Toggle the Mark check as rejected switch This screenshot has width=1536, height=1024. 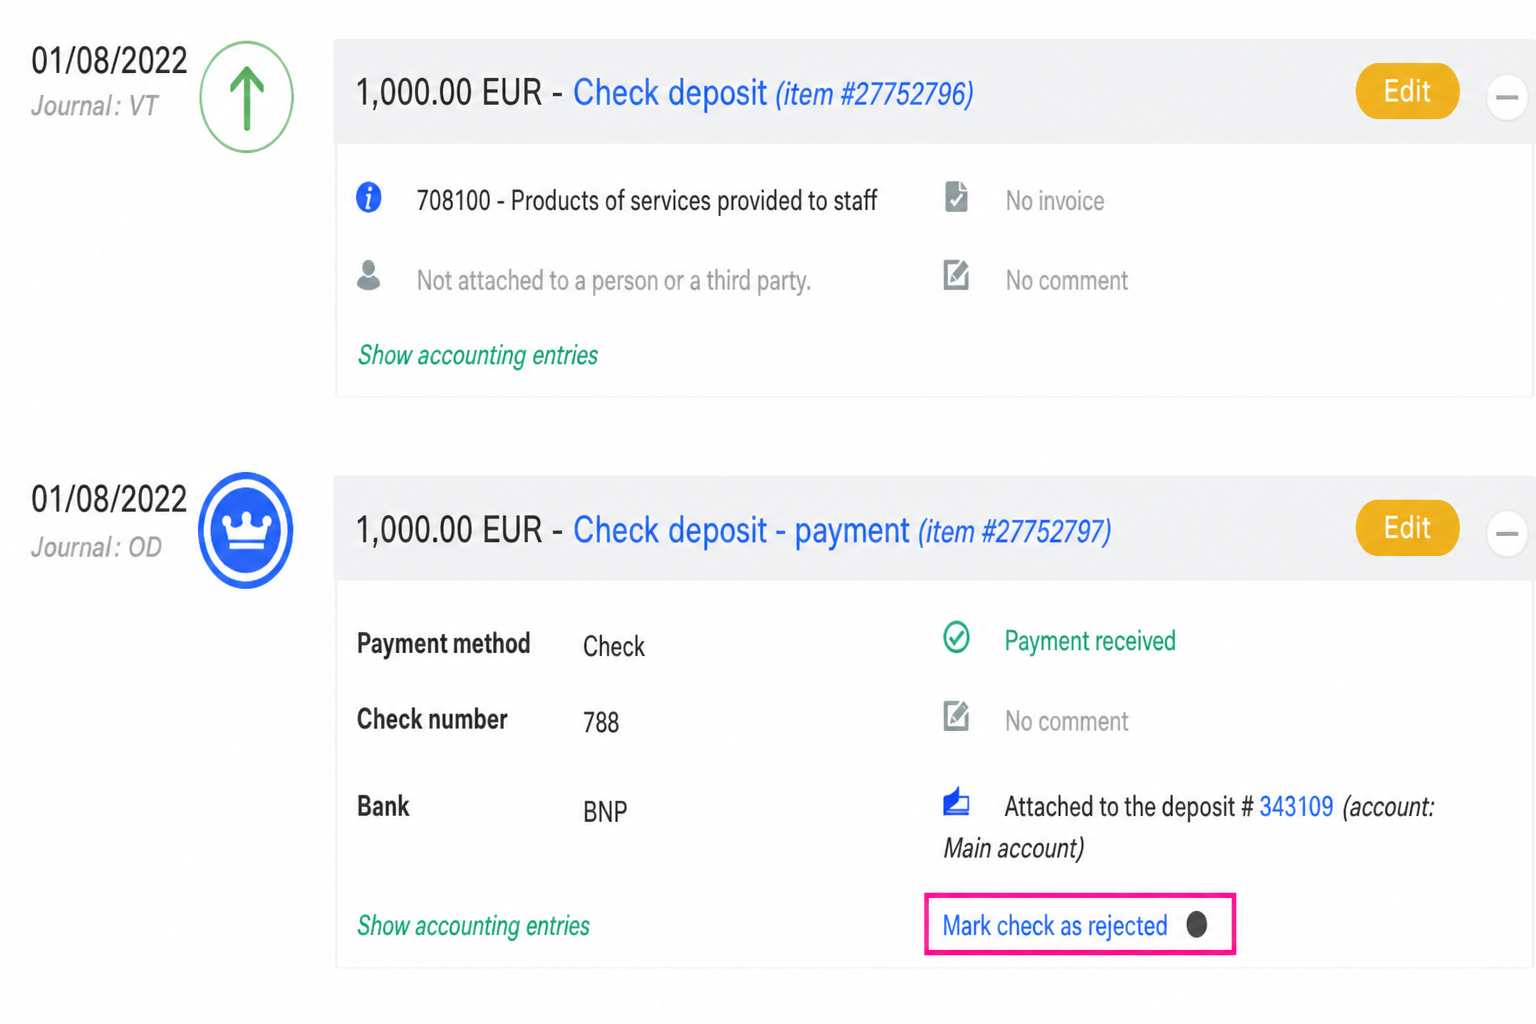[x=1197, y=924]
